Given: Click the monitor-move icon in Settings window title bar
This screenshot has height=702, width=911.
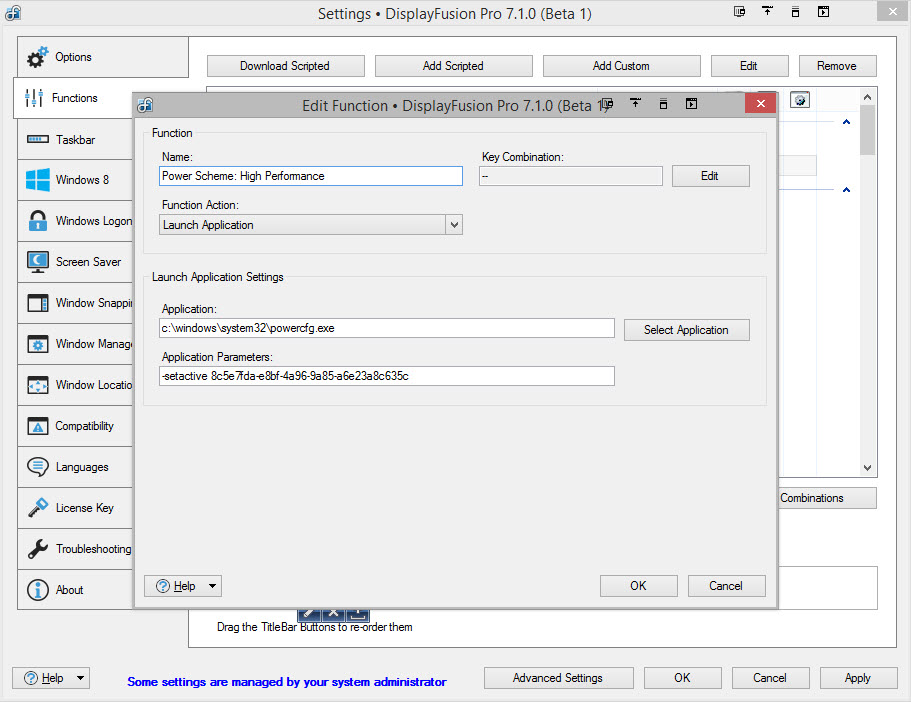Looking at the screenshot, I should click(x=739, y=12).
